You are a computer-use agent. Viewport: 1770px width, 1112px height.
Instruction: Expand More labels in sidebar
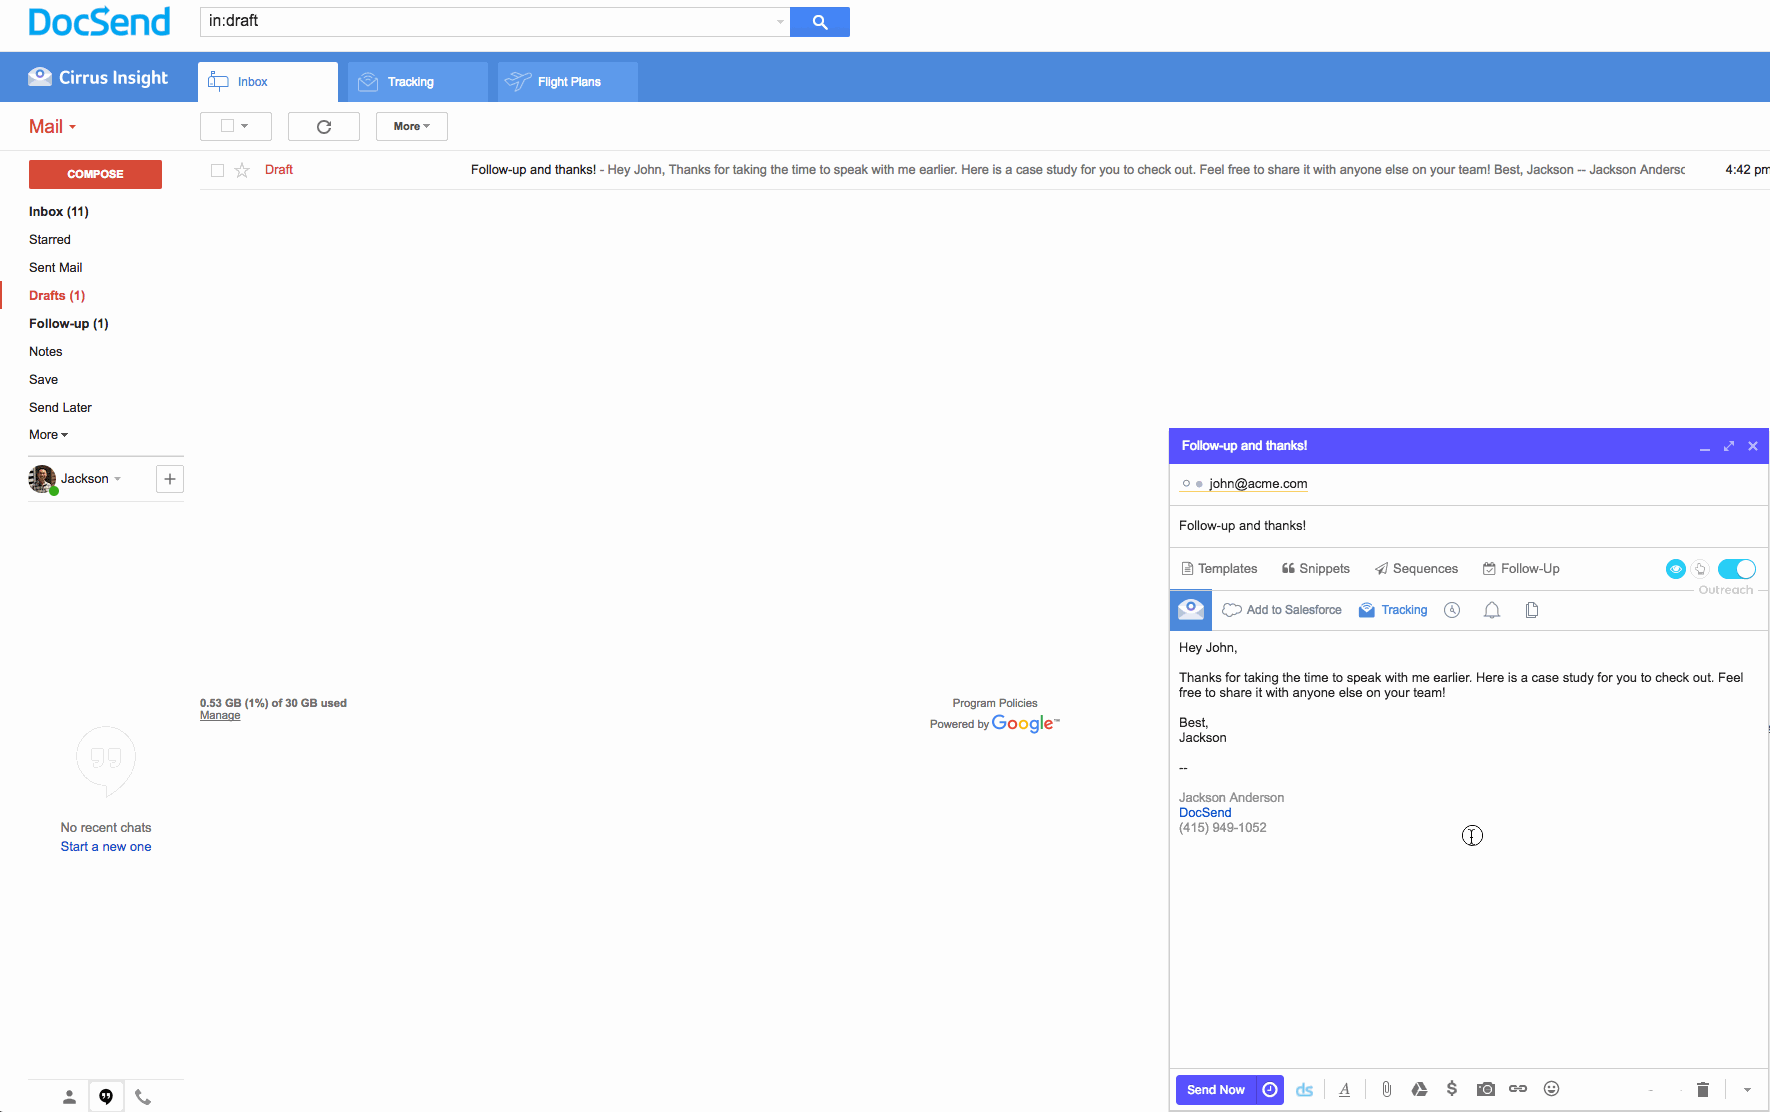tap(48, 435)
